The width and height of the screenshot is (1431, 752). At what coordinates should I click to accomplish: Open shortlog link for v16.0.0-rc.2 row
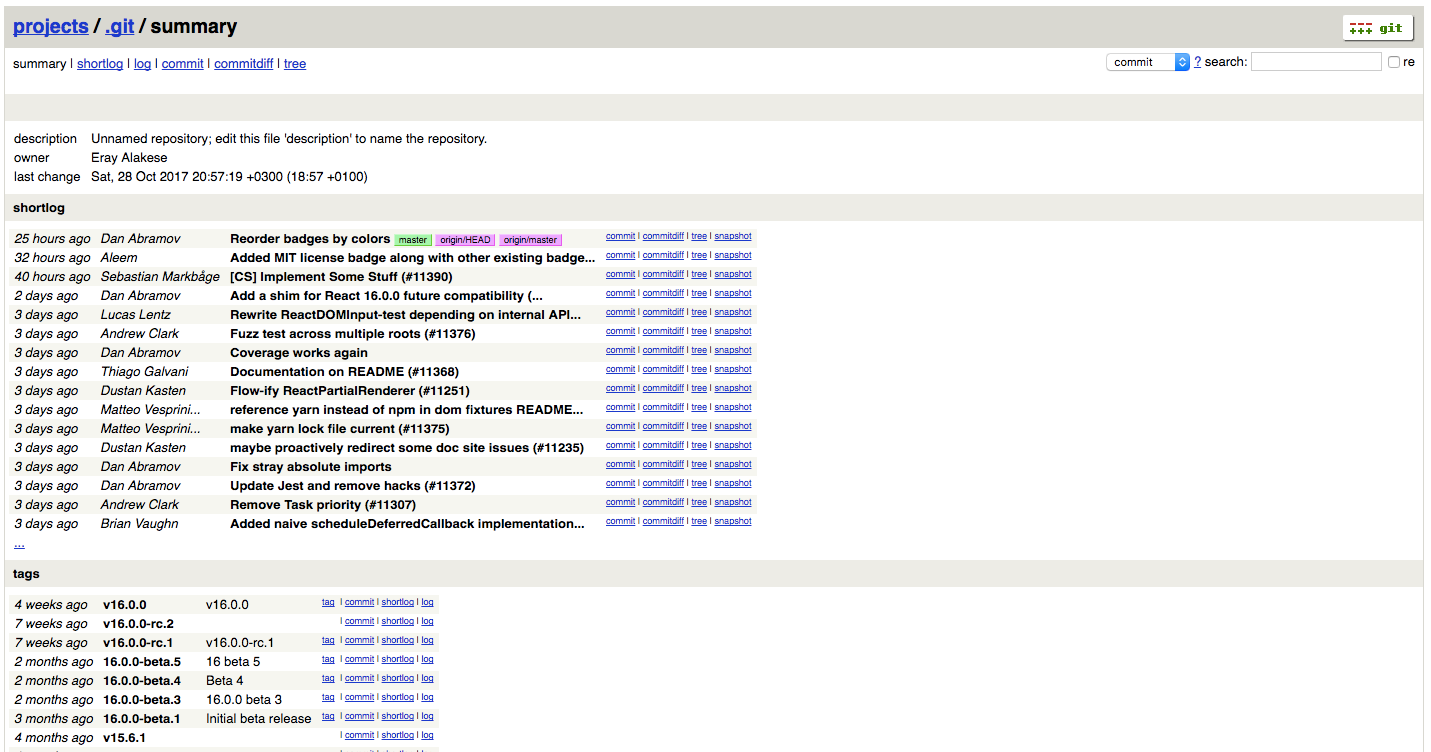click(x=398, y=621)
